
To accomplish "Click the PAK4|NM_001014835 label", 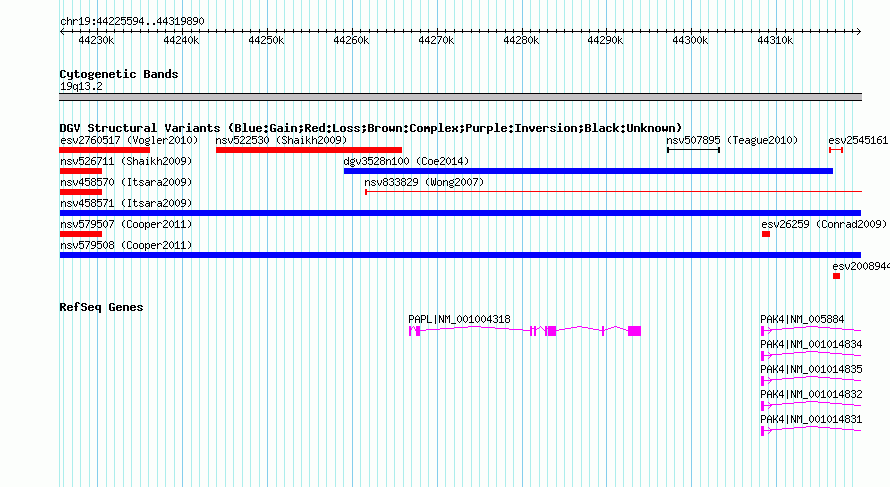I will pyautogui.click(x=811, y=370).
